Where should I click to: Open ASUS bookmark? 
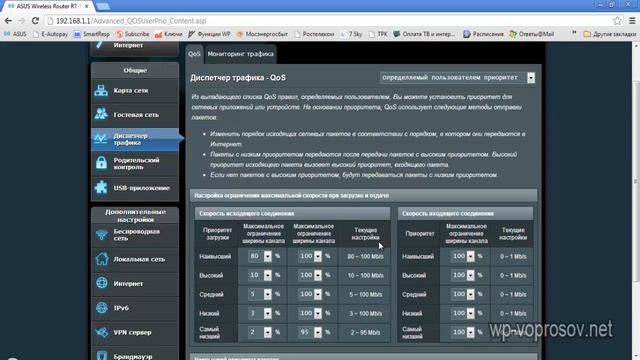pos(15,34)
